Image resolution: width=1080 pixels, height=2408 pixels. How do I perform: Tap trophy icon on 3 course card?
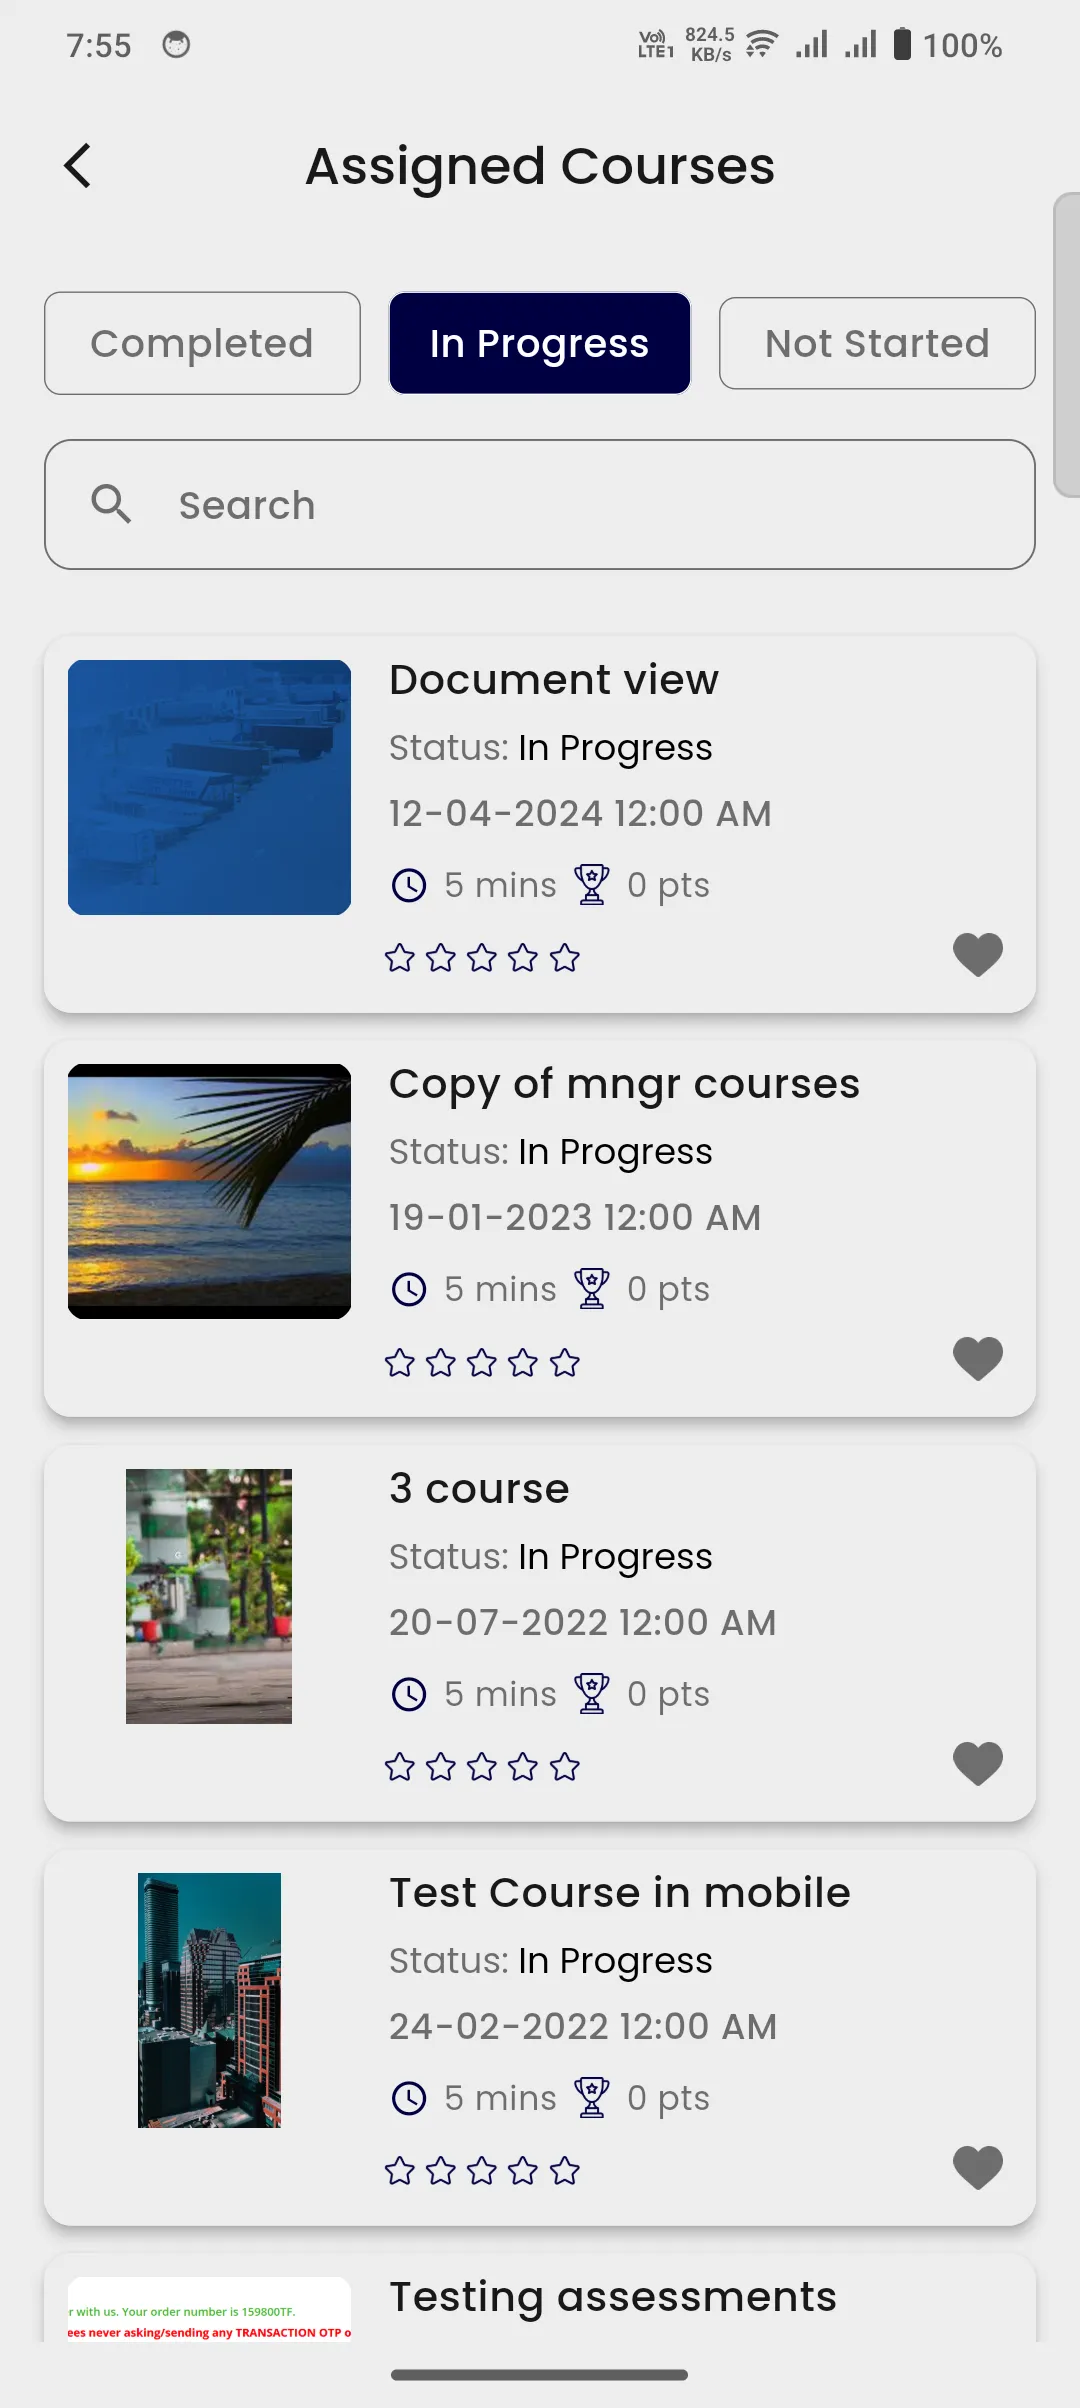[x=591, y=1694]
